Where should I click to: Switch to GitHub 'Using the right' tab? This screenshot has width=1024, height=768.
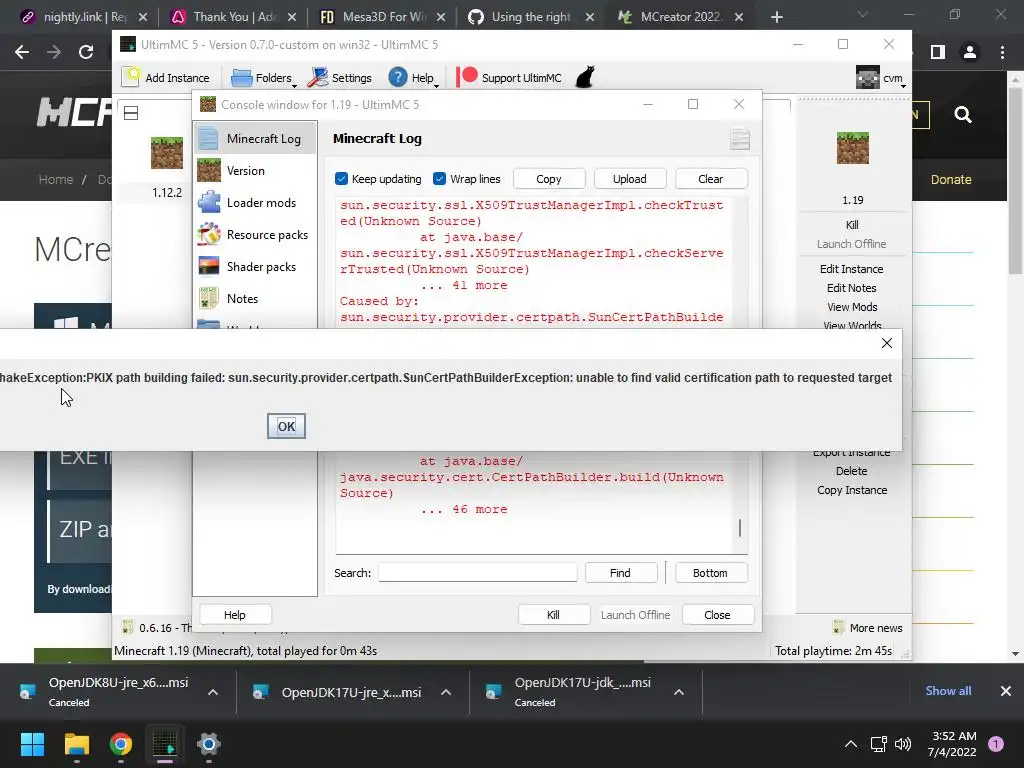(x=532, y=17)
